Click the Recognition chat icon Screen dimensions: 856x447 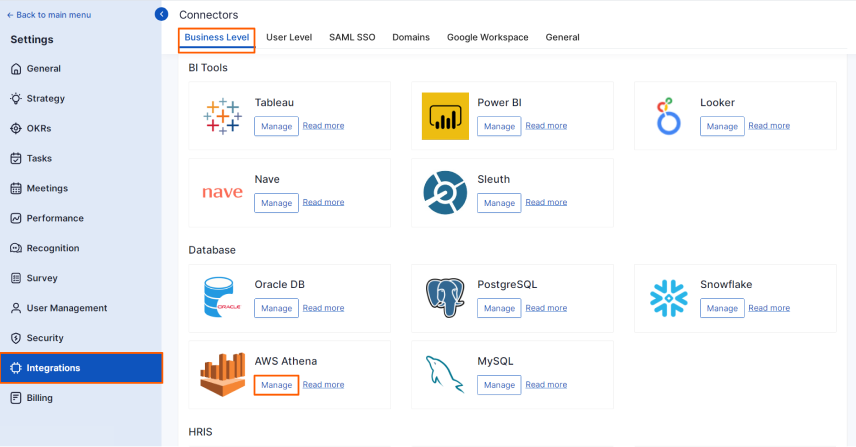tap(16, 248)
